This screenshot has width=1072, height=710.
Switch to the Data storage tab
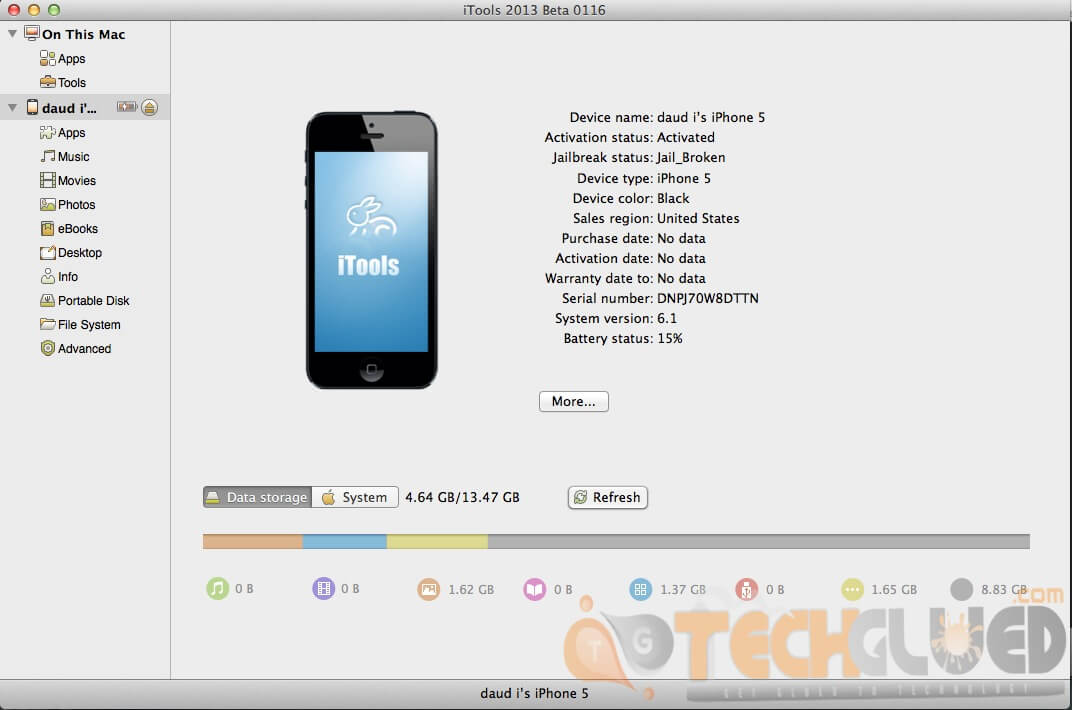(257, 497)
